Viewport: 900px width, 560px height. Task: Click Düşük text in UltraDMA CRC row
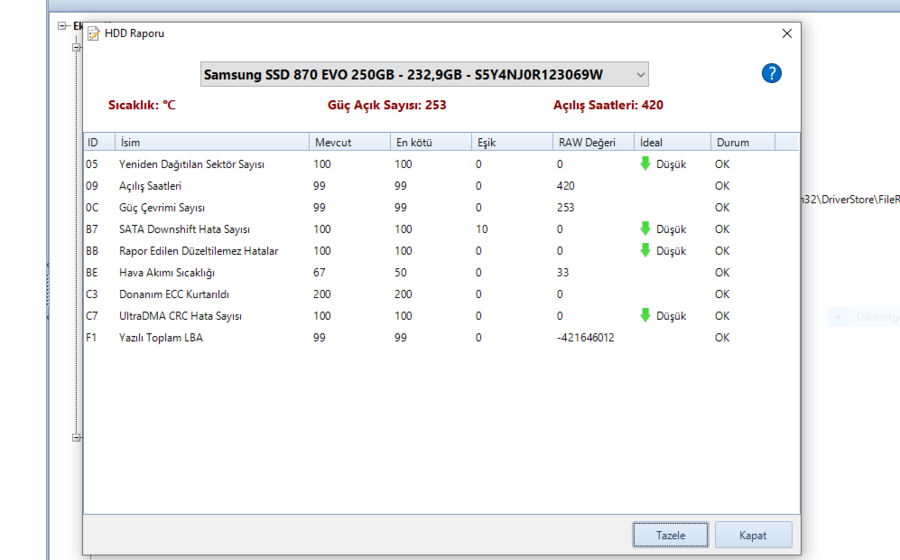pos(671,316)
